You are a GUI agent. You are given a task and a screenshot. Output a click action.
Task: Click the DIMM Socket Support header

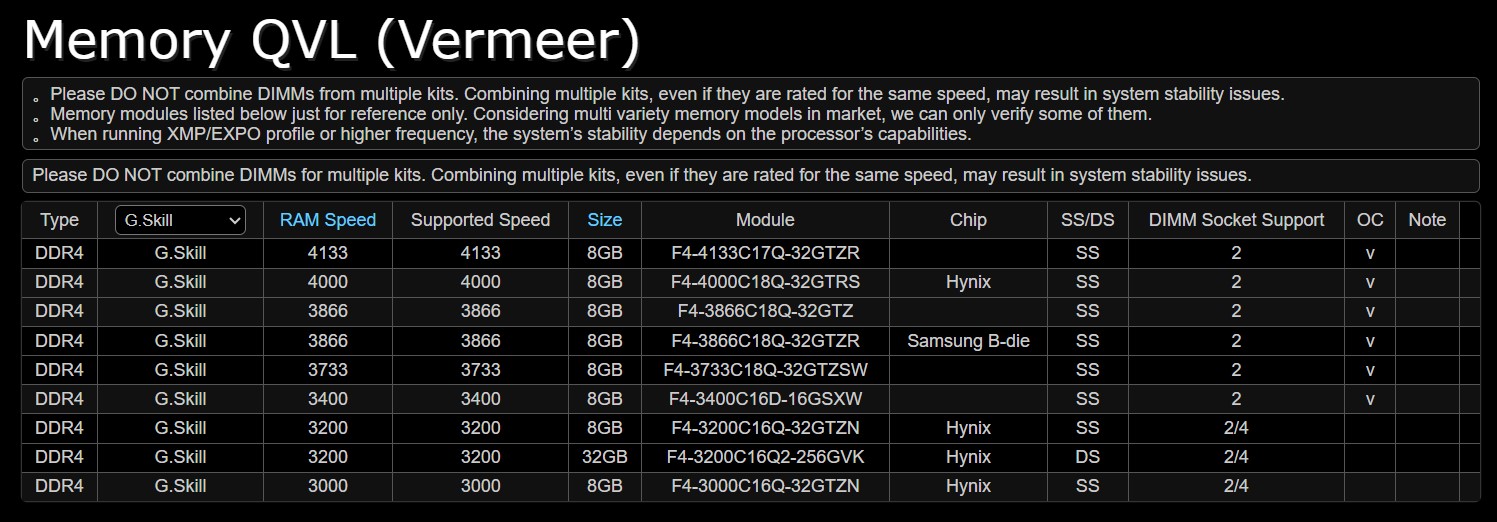1236,220
